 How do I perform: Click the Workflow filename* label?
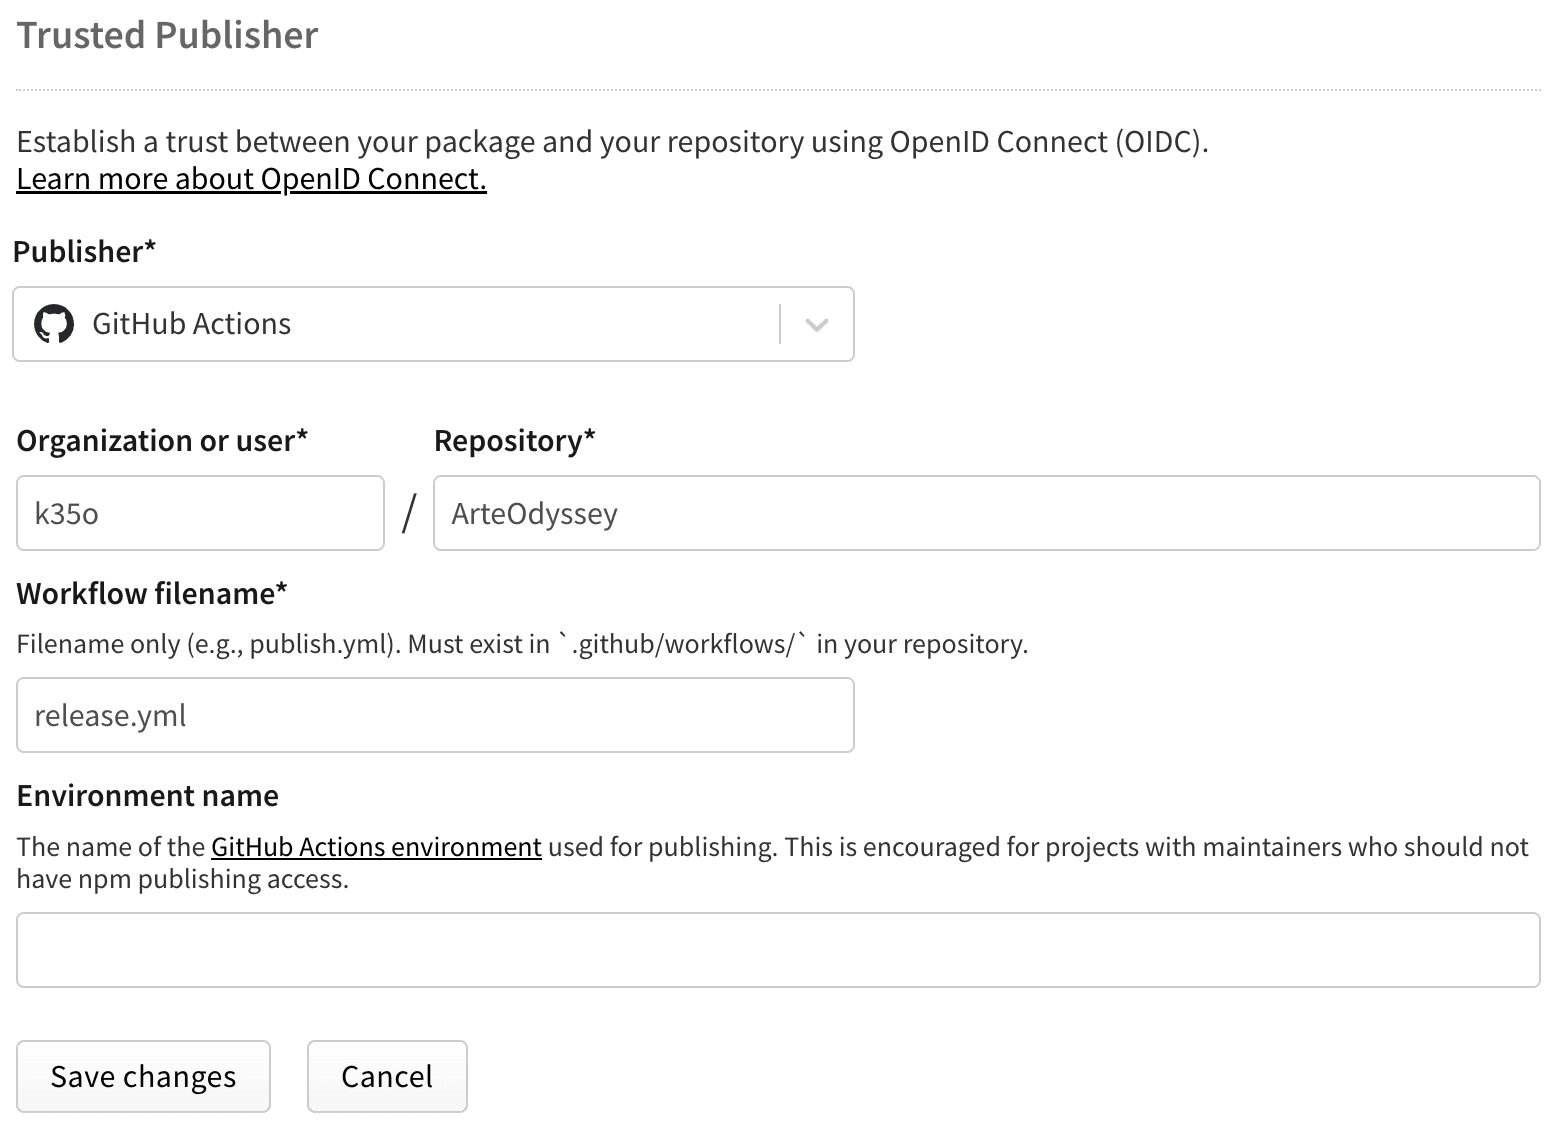point(152,593)
